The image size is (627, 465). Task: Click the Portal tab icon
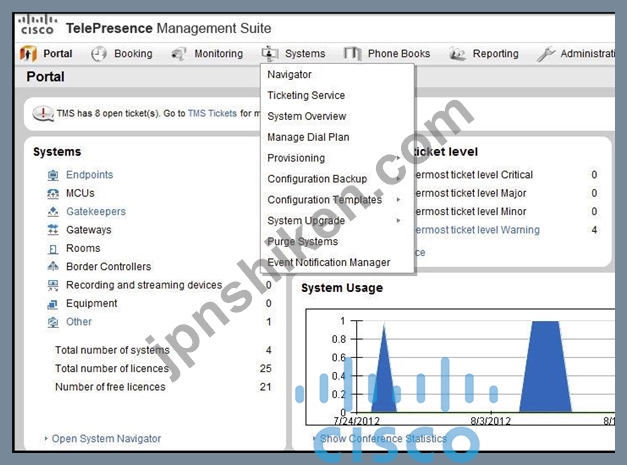[x=28, y=54]
